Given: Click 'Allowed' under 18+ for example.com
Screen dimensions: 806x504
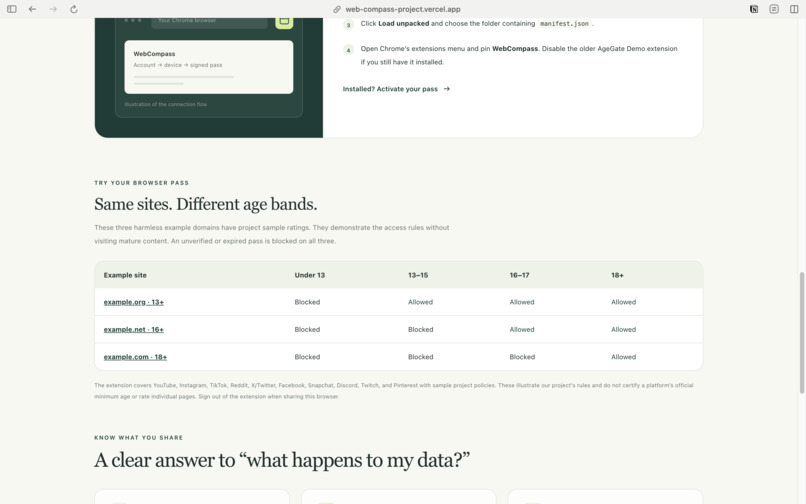Looking at the screenshot, I should coord(624,356).
